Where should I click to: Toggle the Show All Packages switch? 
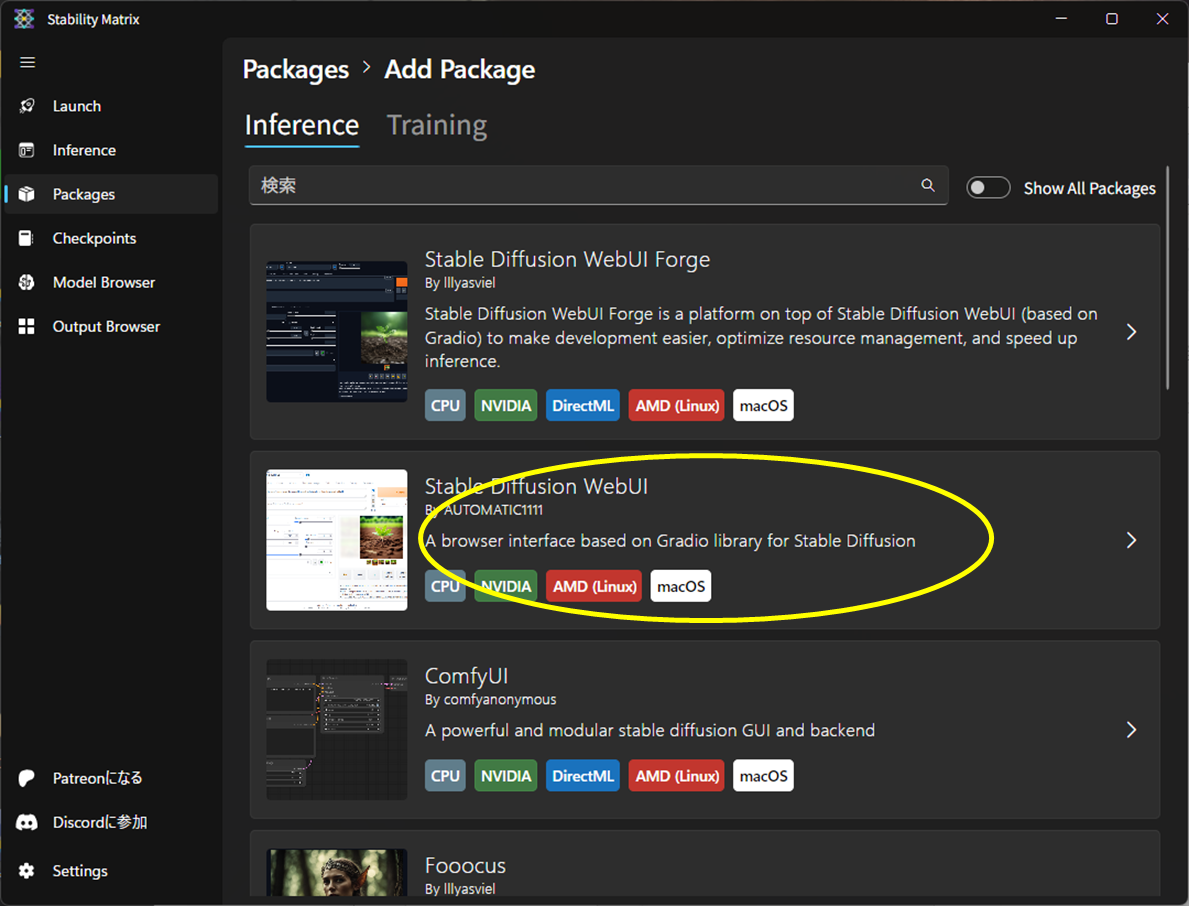[x=988, y=188]
